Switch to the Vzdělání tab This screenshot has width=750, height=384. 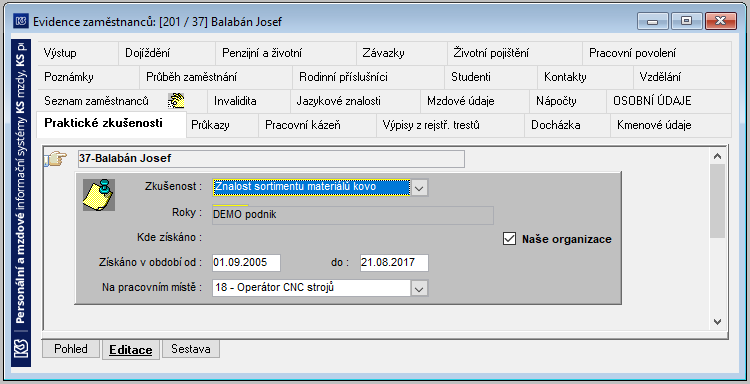(x=682, y=77)
